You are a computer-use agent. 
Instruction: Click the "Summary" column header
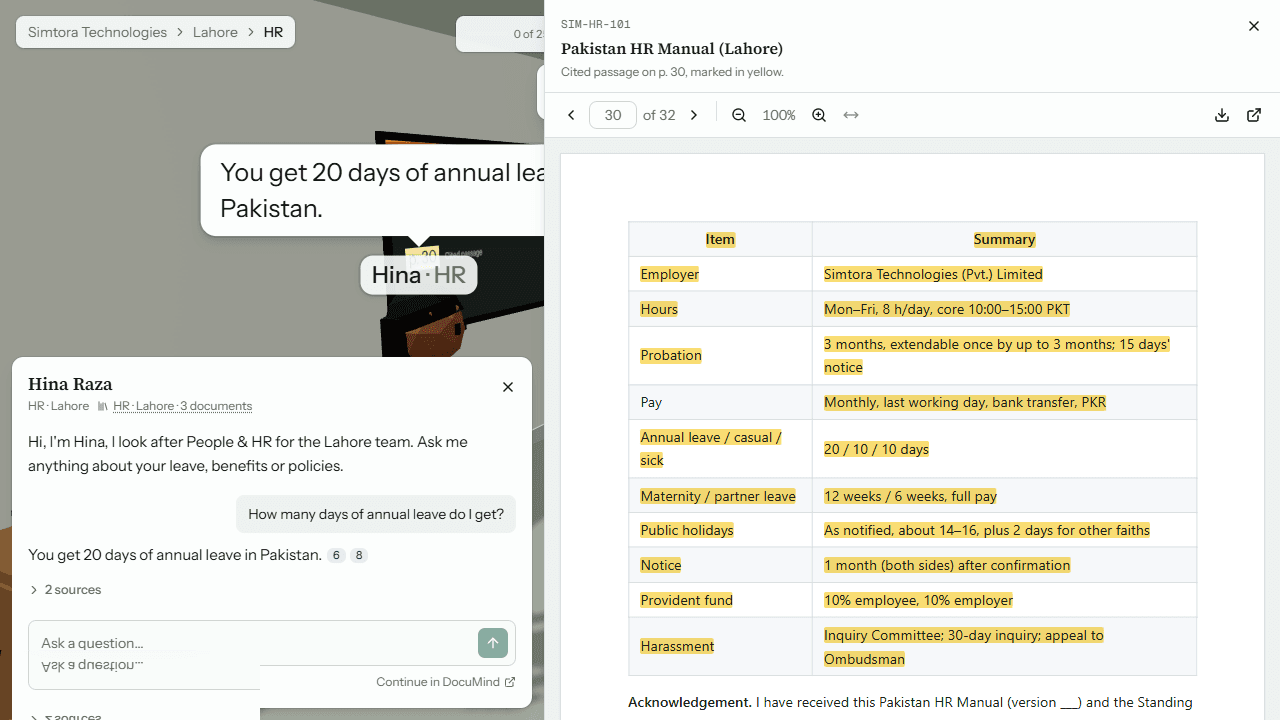pos(1004,239)
